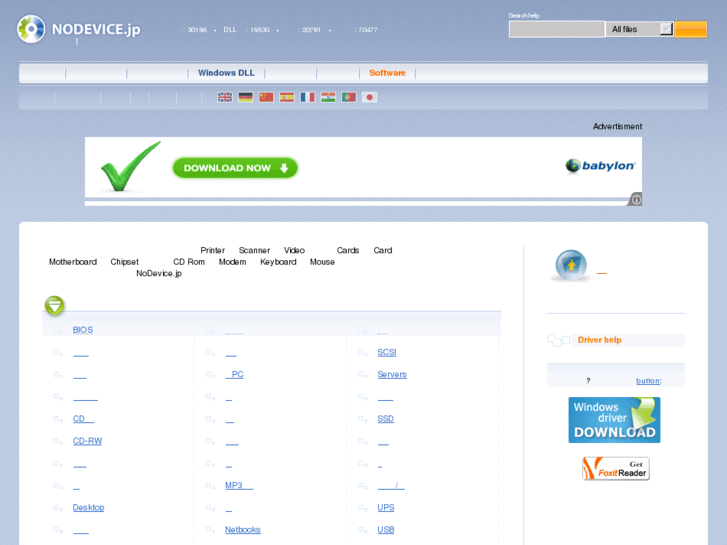The image size is (727, 545).
Task: Open the UPS category link
Action: click(386, 507)
